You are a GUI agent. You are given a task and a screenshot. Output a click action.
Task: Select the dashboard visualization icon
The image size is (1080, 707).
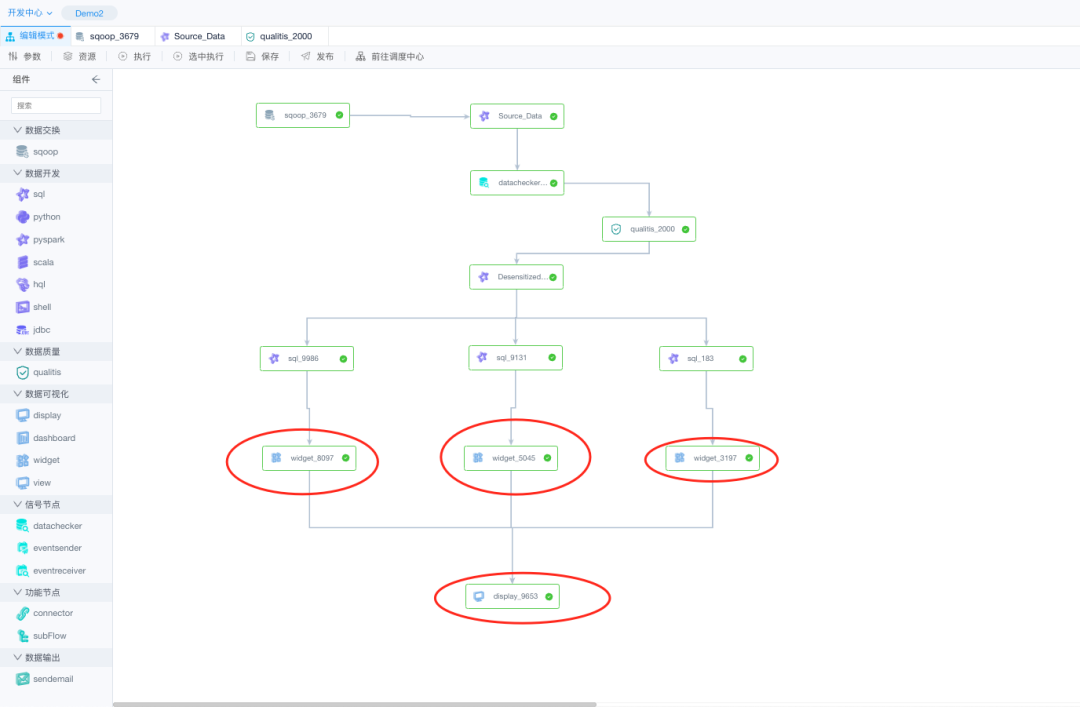pos(22,438)
